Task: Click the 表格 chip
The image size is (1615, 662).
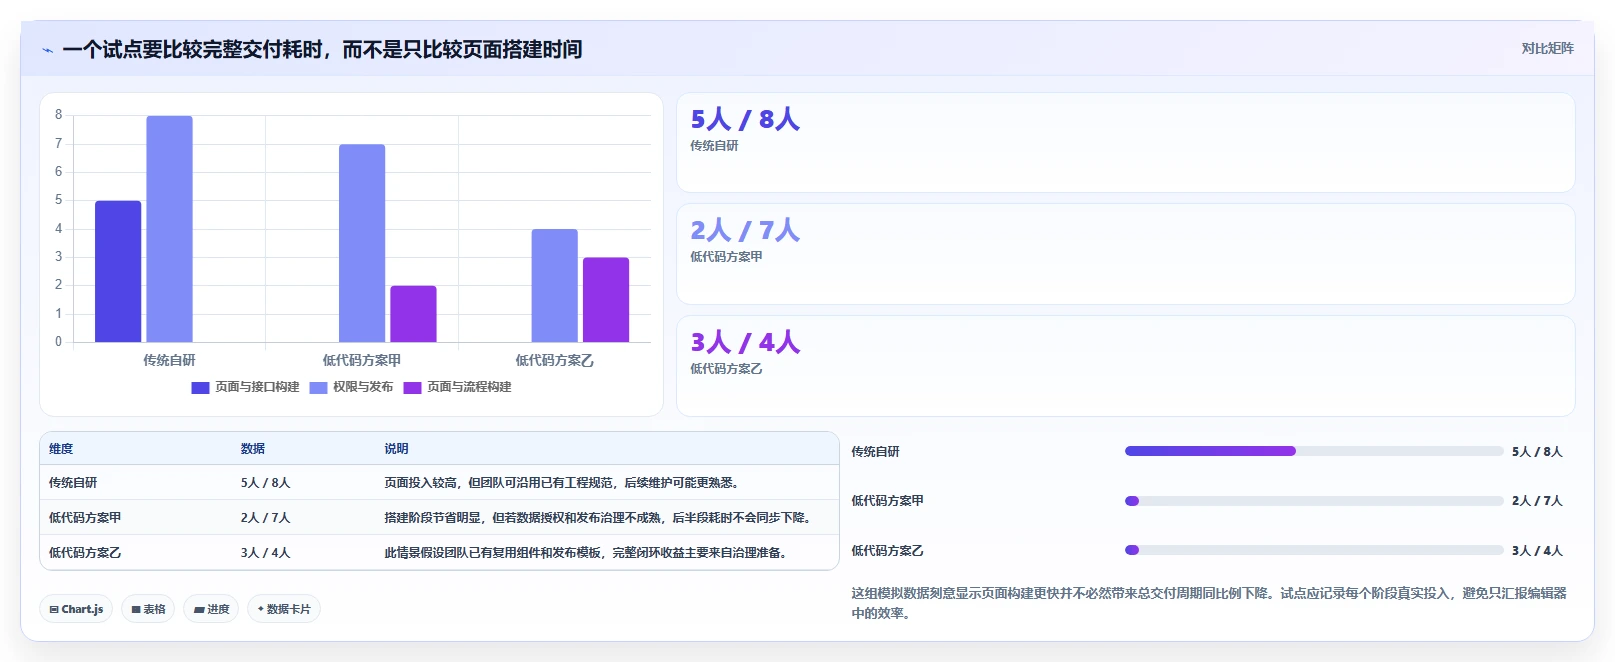Action: [x=148, y=609]
